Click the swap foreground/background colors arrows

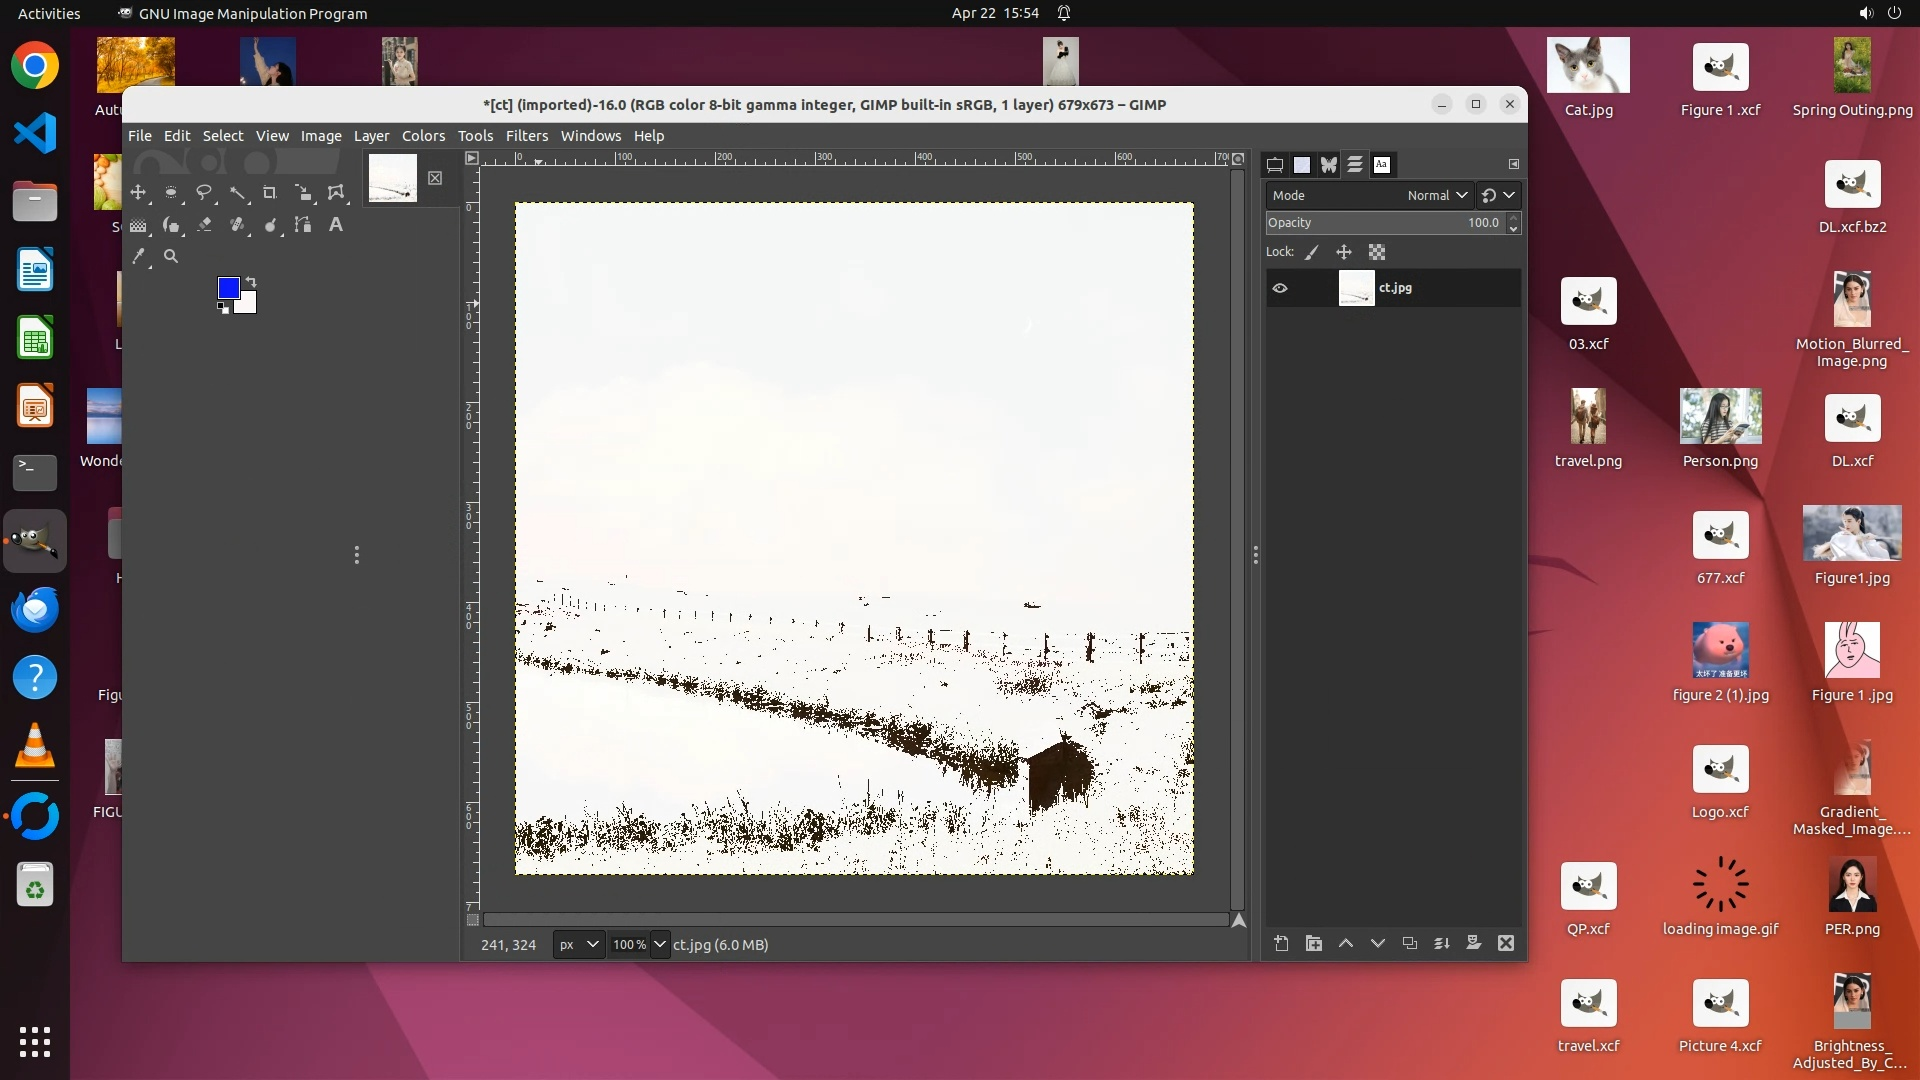click(251, 282)
